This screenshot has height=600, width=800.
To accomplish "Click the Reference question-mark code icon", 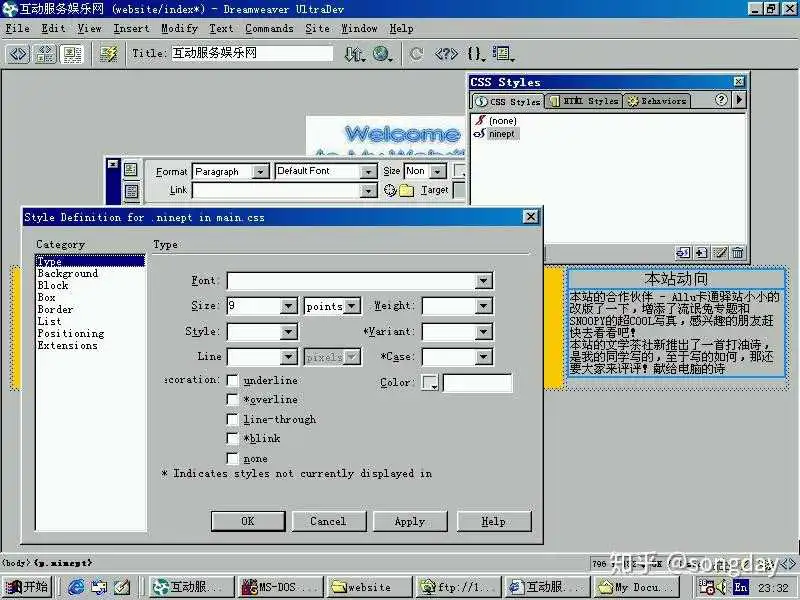I will [445, 54].
